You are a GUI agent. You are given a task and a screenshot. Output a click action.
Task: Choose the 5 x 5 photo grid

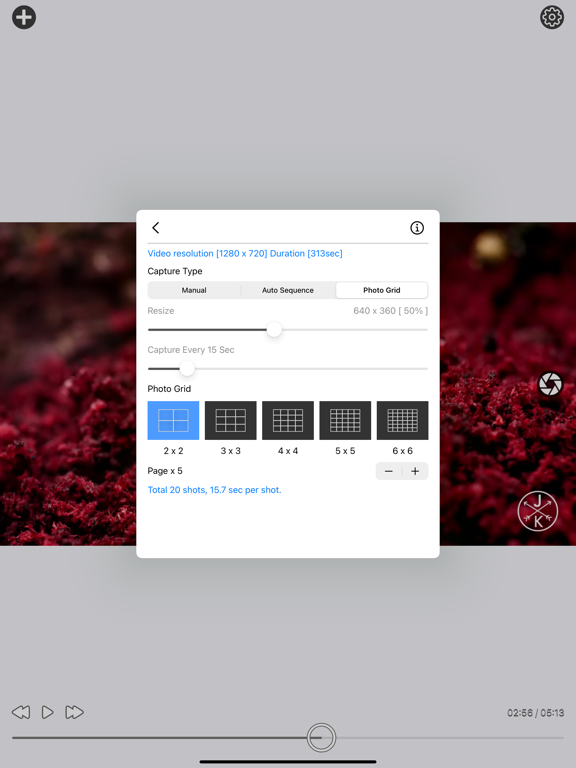tap(345, 420)
